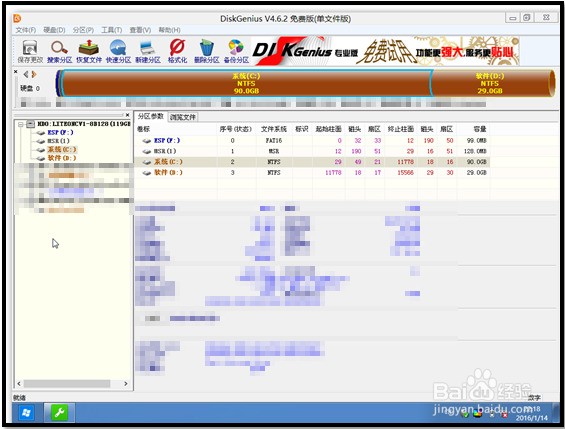Open the 文件(F) menu
The height and width of the screenshot is (429, 565).
26,30
